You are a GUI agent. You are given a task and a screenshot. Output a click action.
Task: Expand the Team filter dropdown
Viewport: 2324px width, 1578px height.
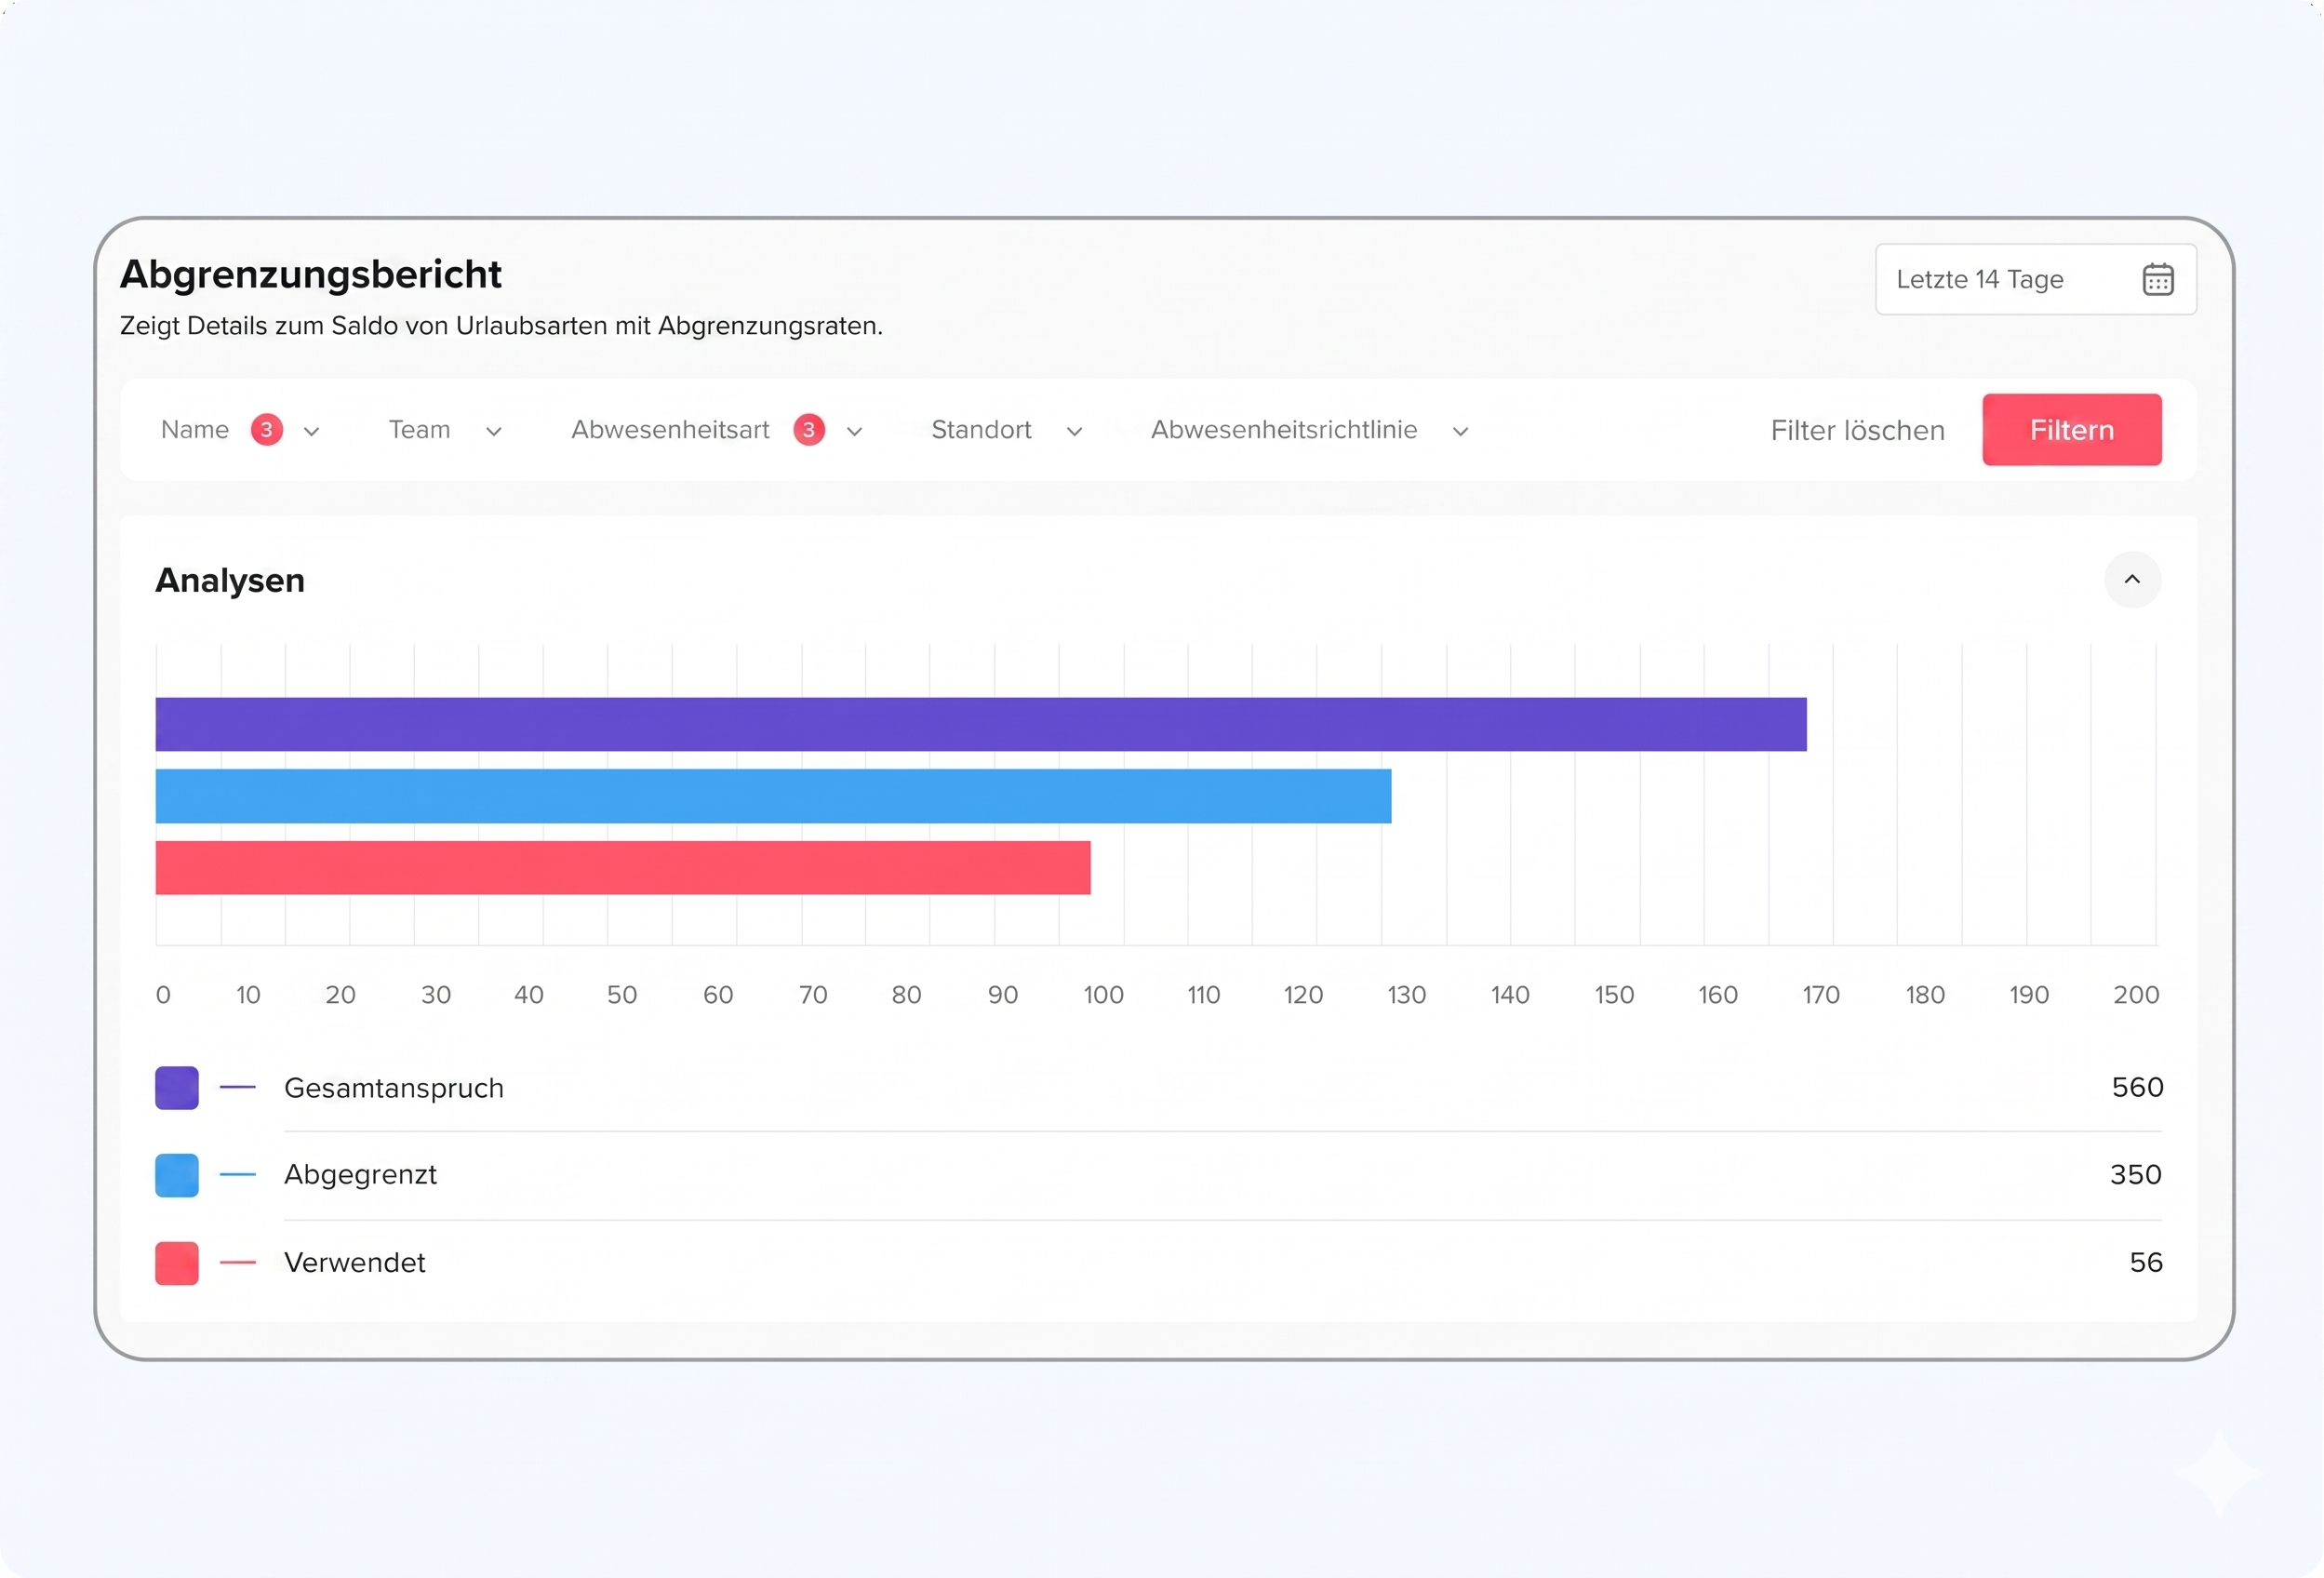pos(493,432)
